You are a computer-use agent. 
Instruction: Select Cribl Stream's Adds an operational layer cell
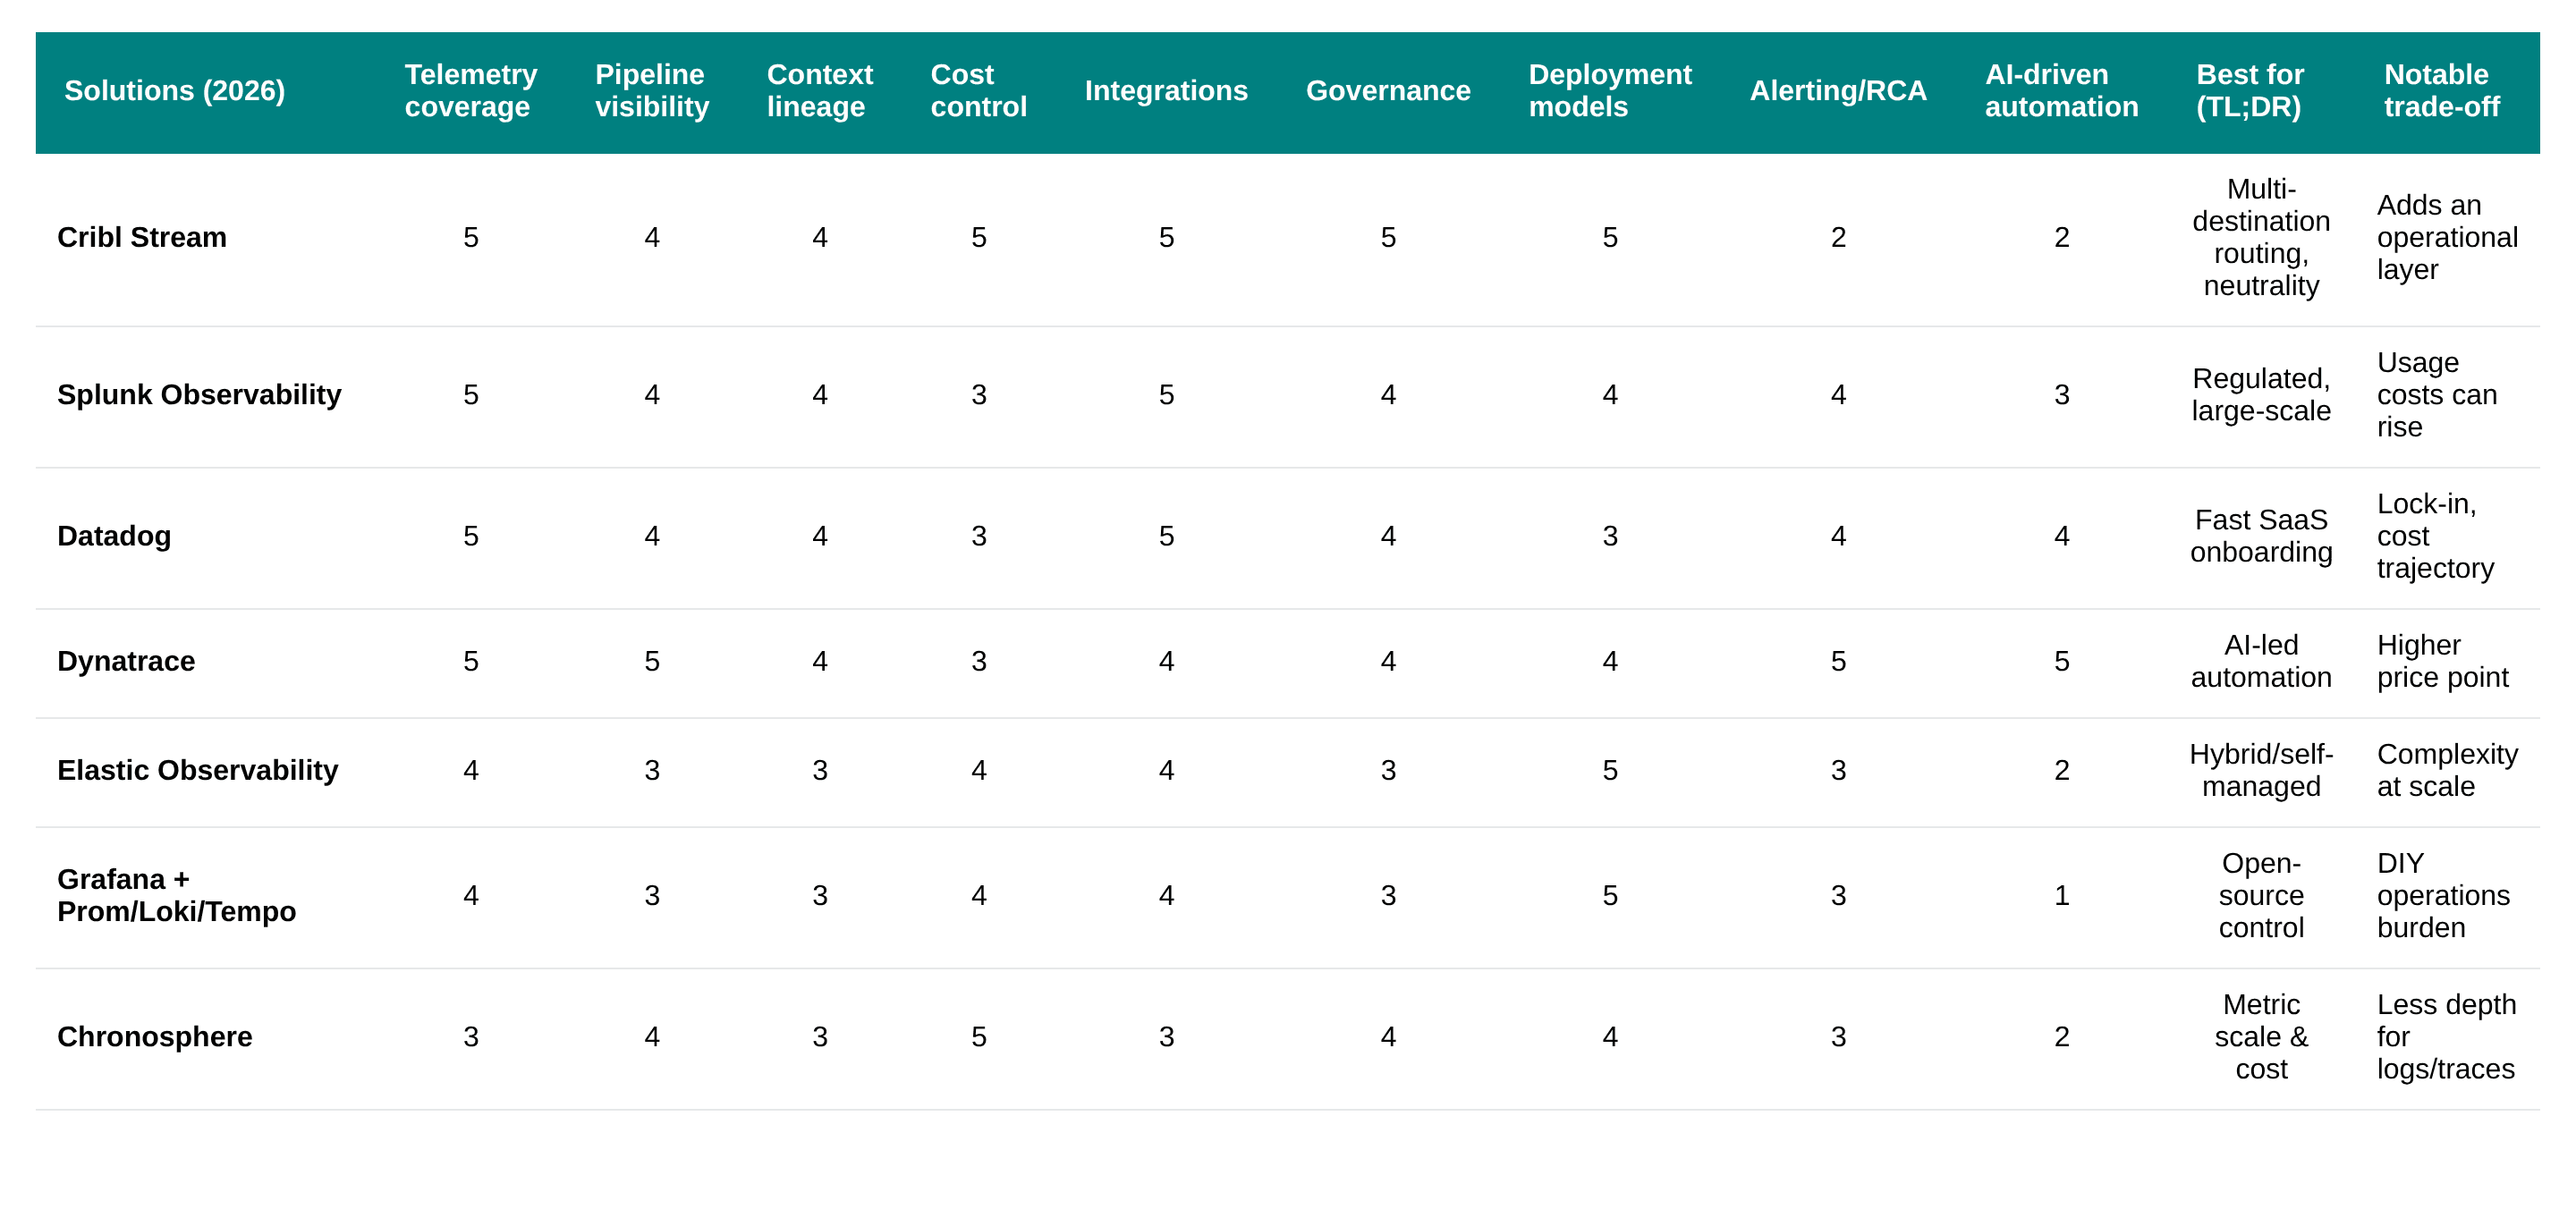click(2446, 237)
